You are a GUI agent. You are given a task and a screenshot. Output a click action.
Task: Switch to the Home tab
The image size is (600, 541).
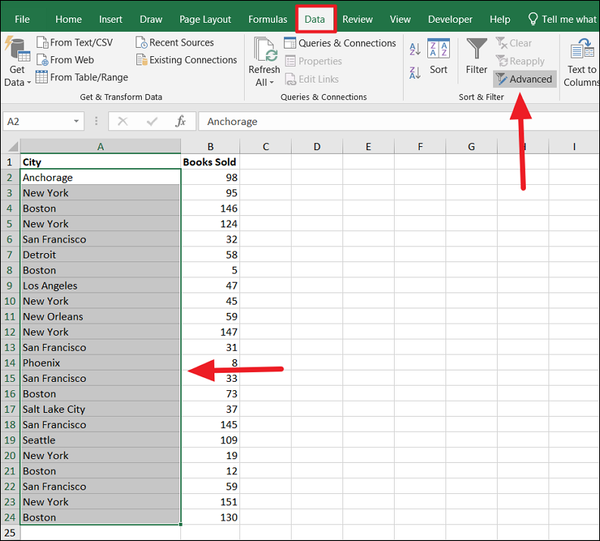click(x=68, y=19)
